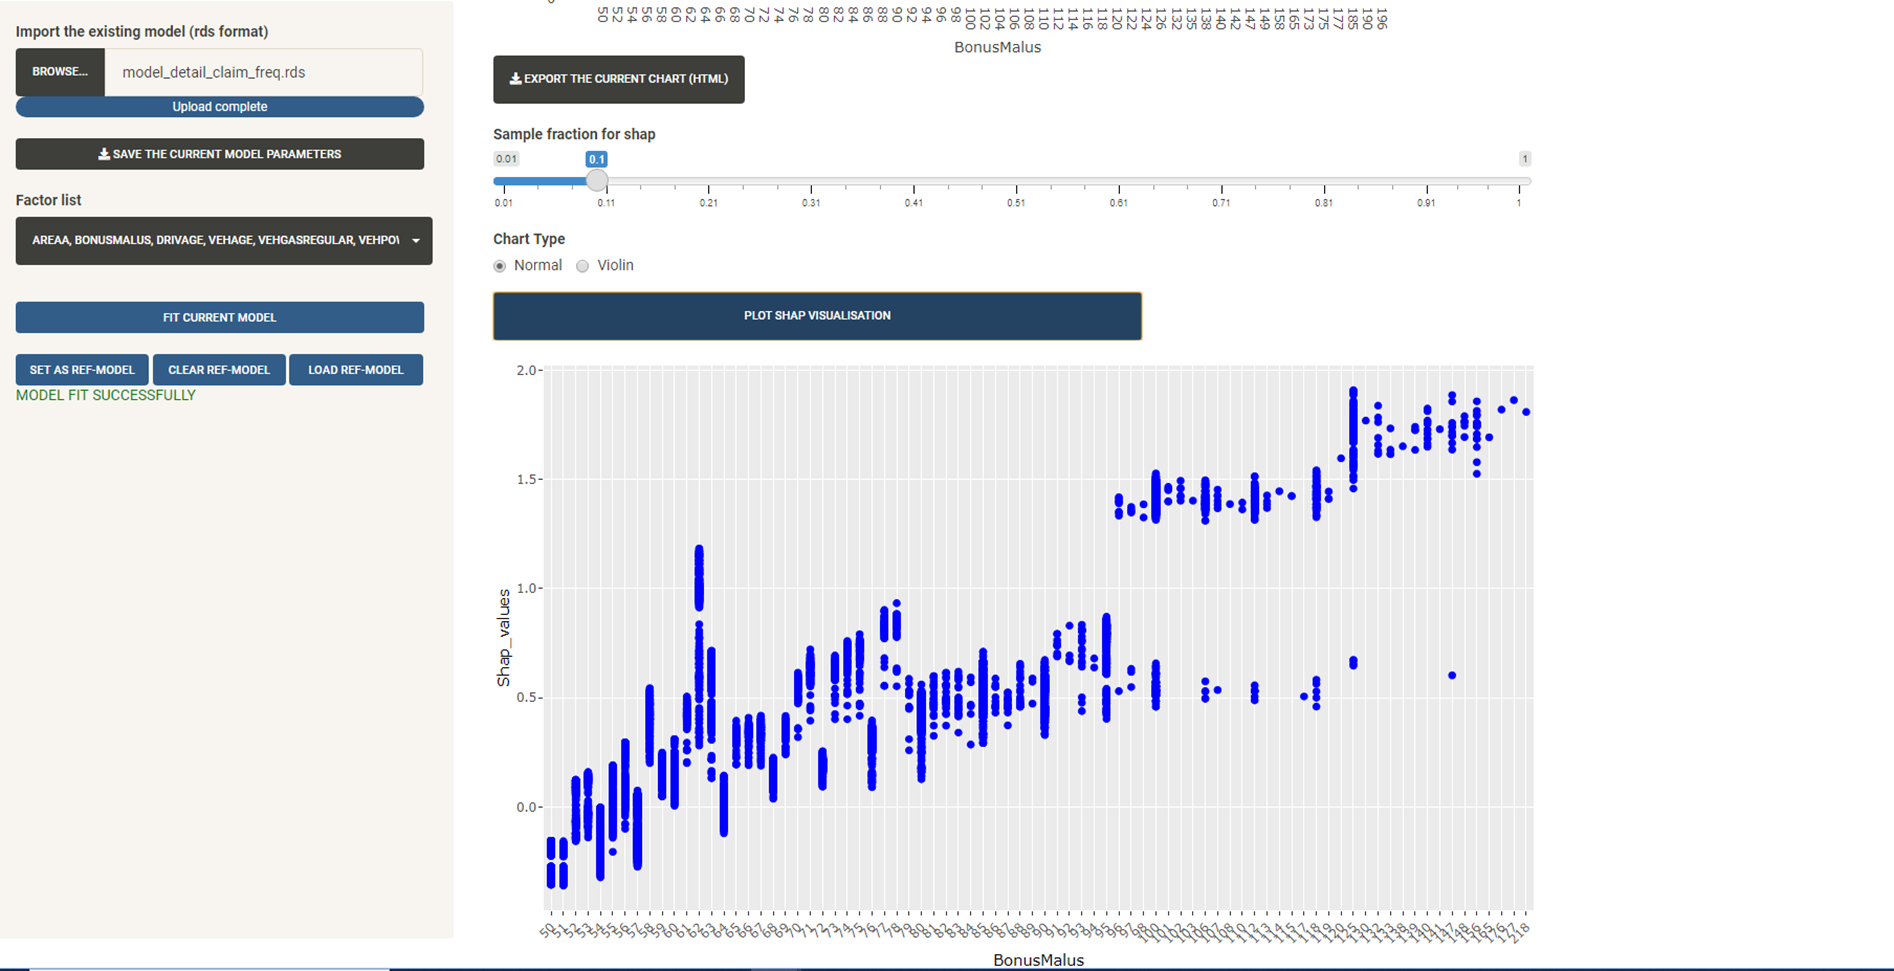Click the Upload complete progress bar

tap(219, 106)
